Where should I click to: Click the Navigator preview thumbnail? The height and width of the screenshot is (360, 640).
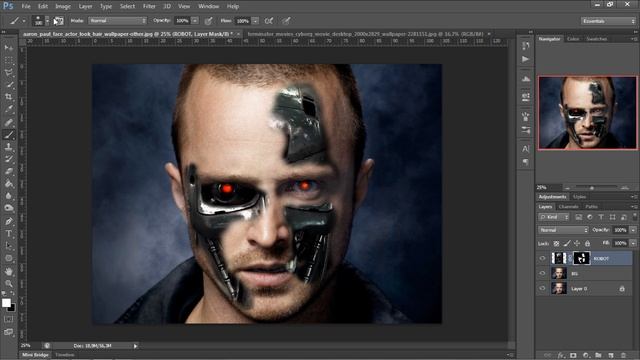point(587,113)
